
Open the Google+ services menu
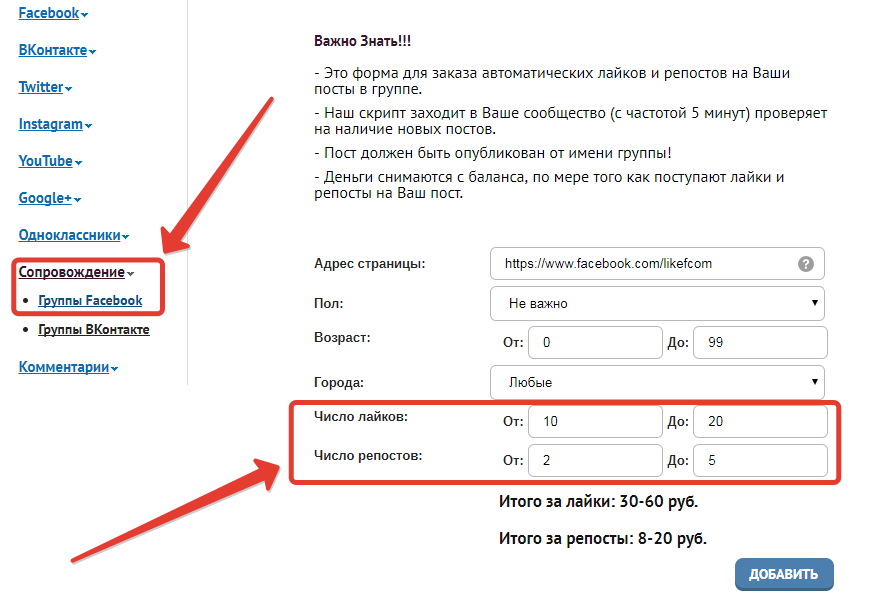50,198
